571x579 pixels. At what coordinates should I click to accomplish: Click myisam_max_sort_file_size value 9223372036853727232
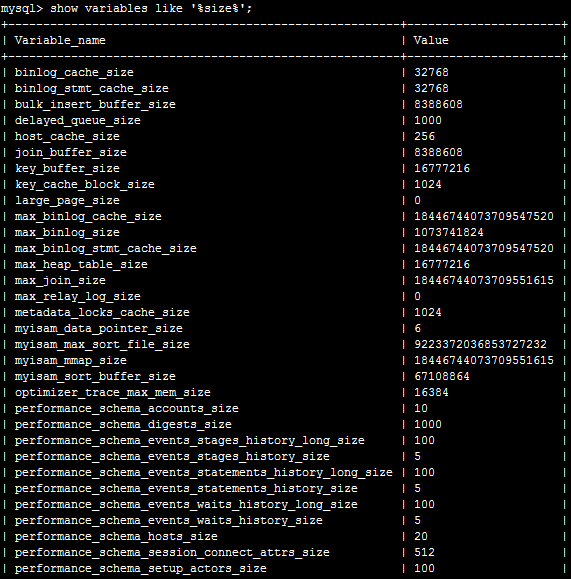480,344
